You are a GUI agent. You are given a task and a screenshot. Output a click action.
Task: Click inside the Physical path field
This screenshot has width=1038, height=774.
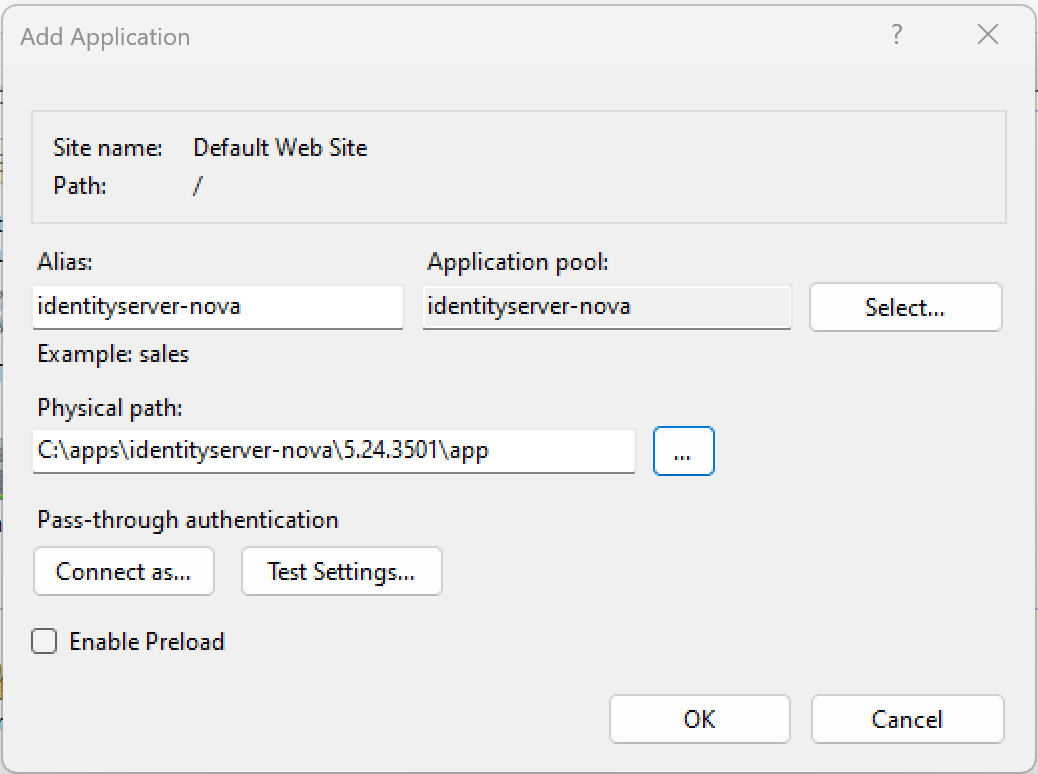tap(334, 451)
